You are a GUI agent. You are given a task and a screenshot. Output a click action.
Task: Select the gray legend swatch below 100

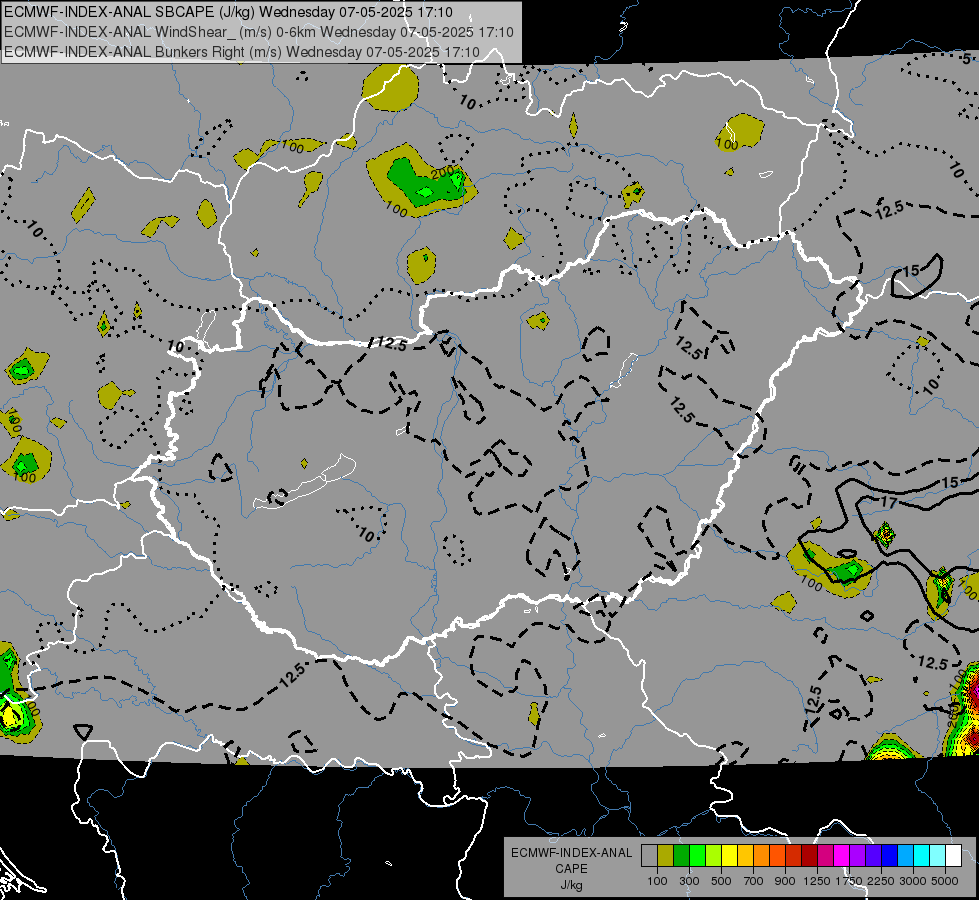tap(649, 856)
